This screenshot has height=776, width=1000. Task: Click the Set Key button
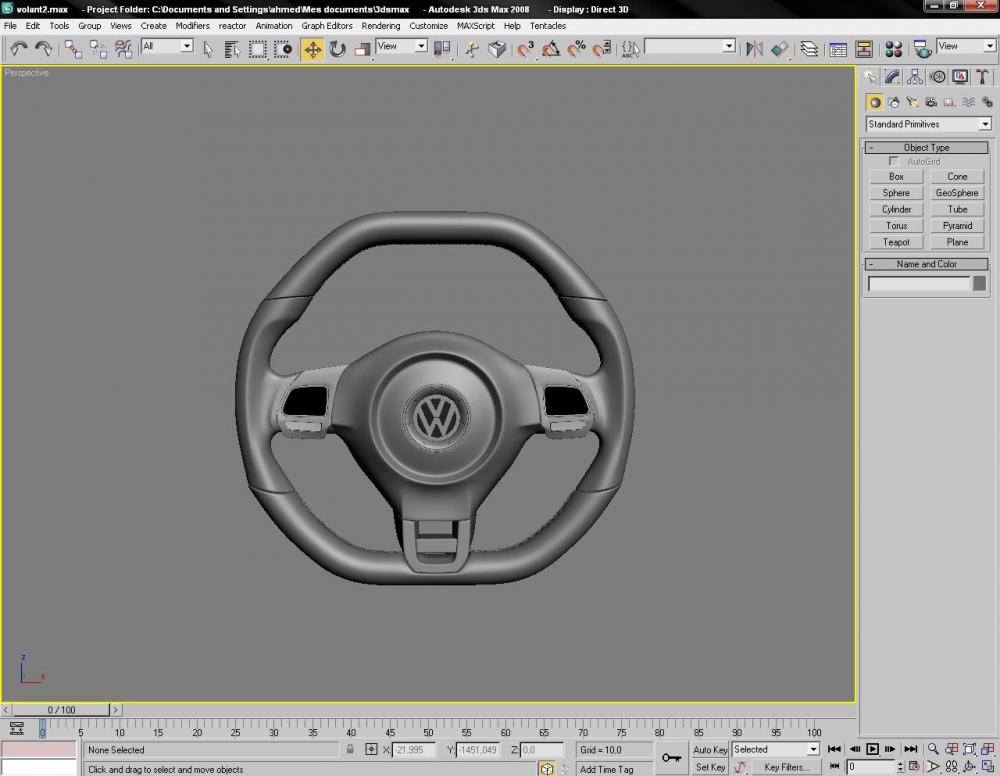click(710, 767)
